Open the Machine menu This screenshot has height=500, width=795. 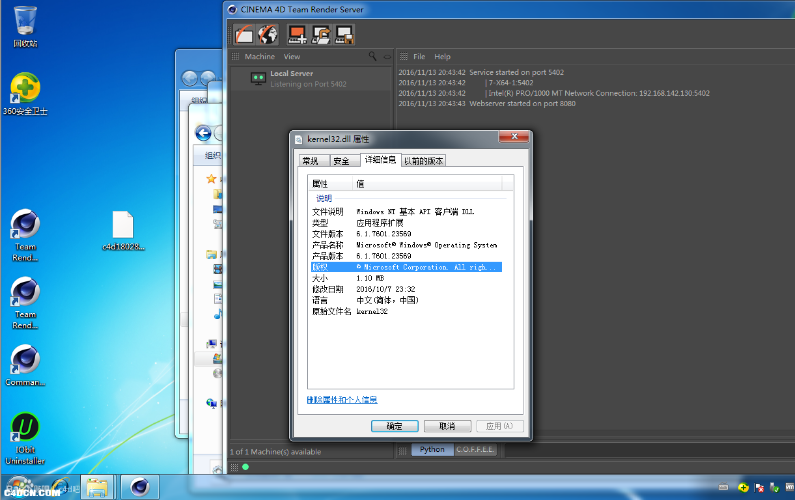pos(260,56)
